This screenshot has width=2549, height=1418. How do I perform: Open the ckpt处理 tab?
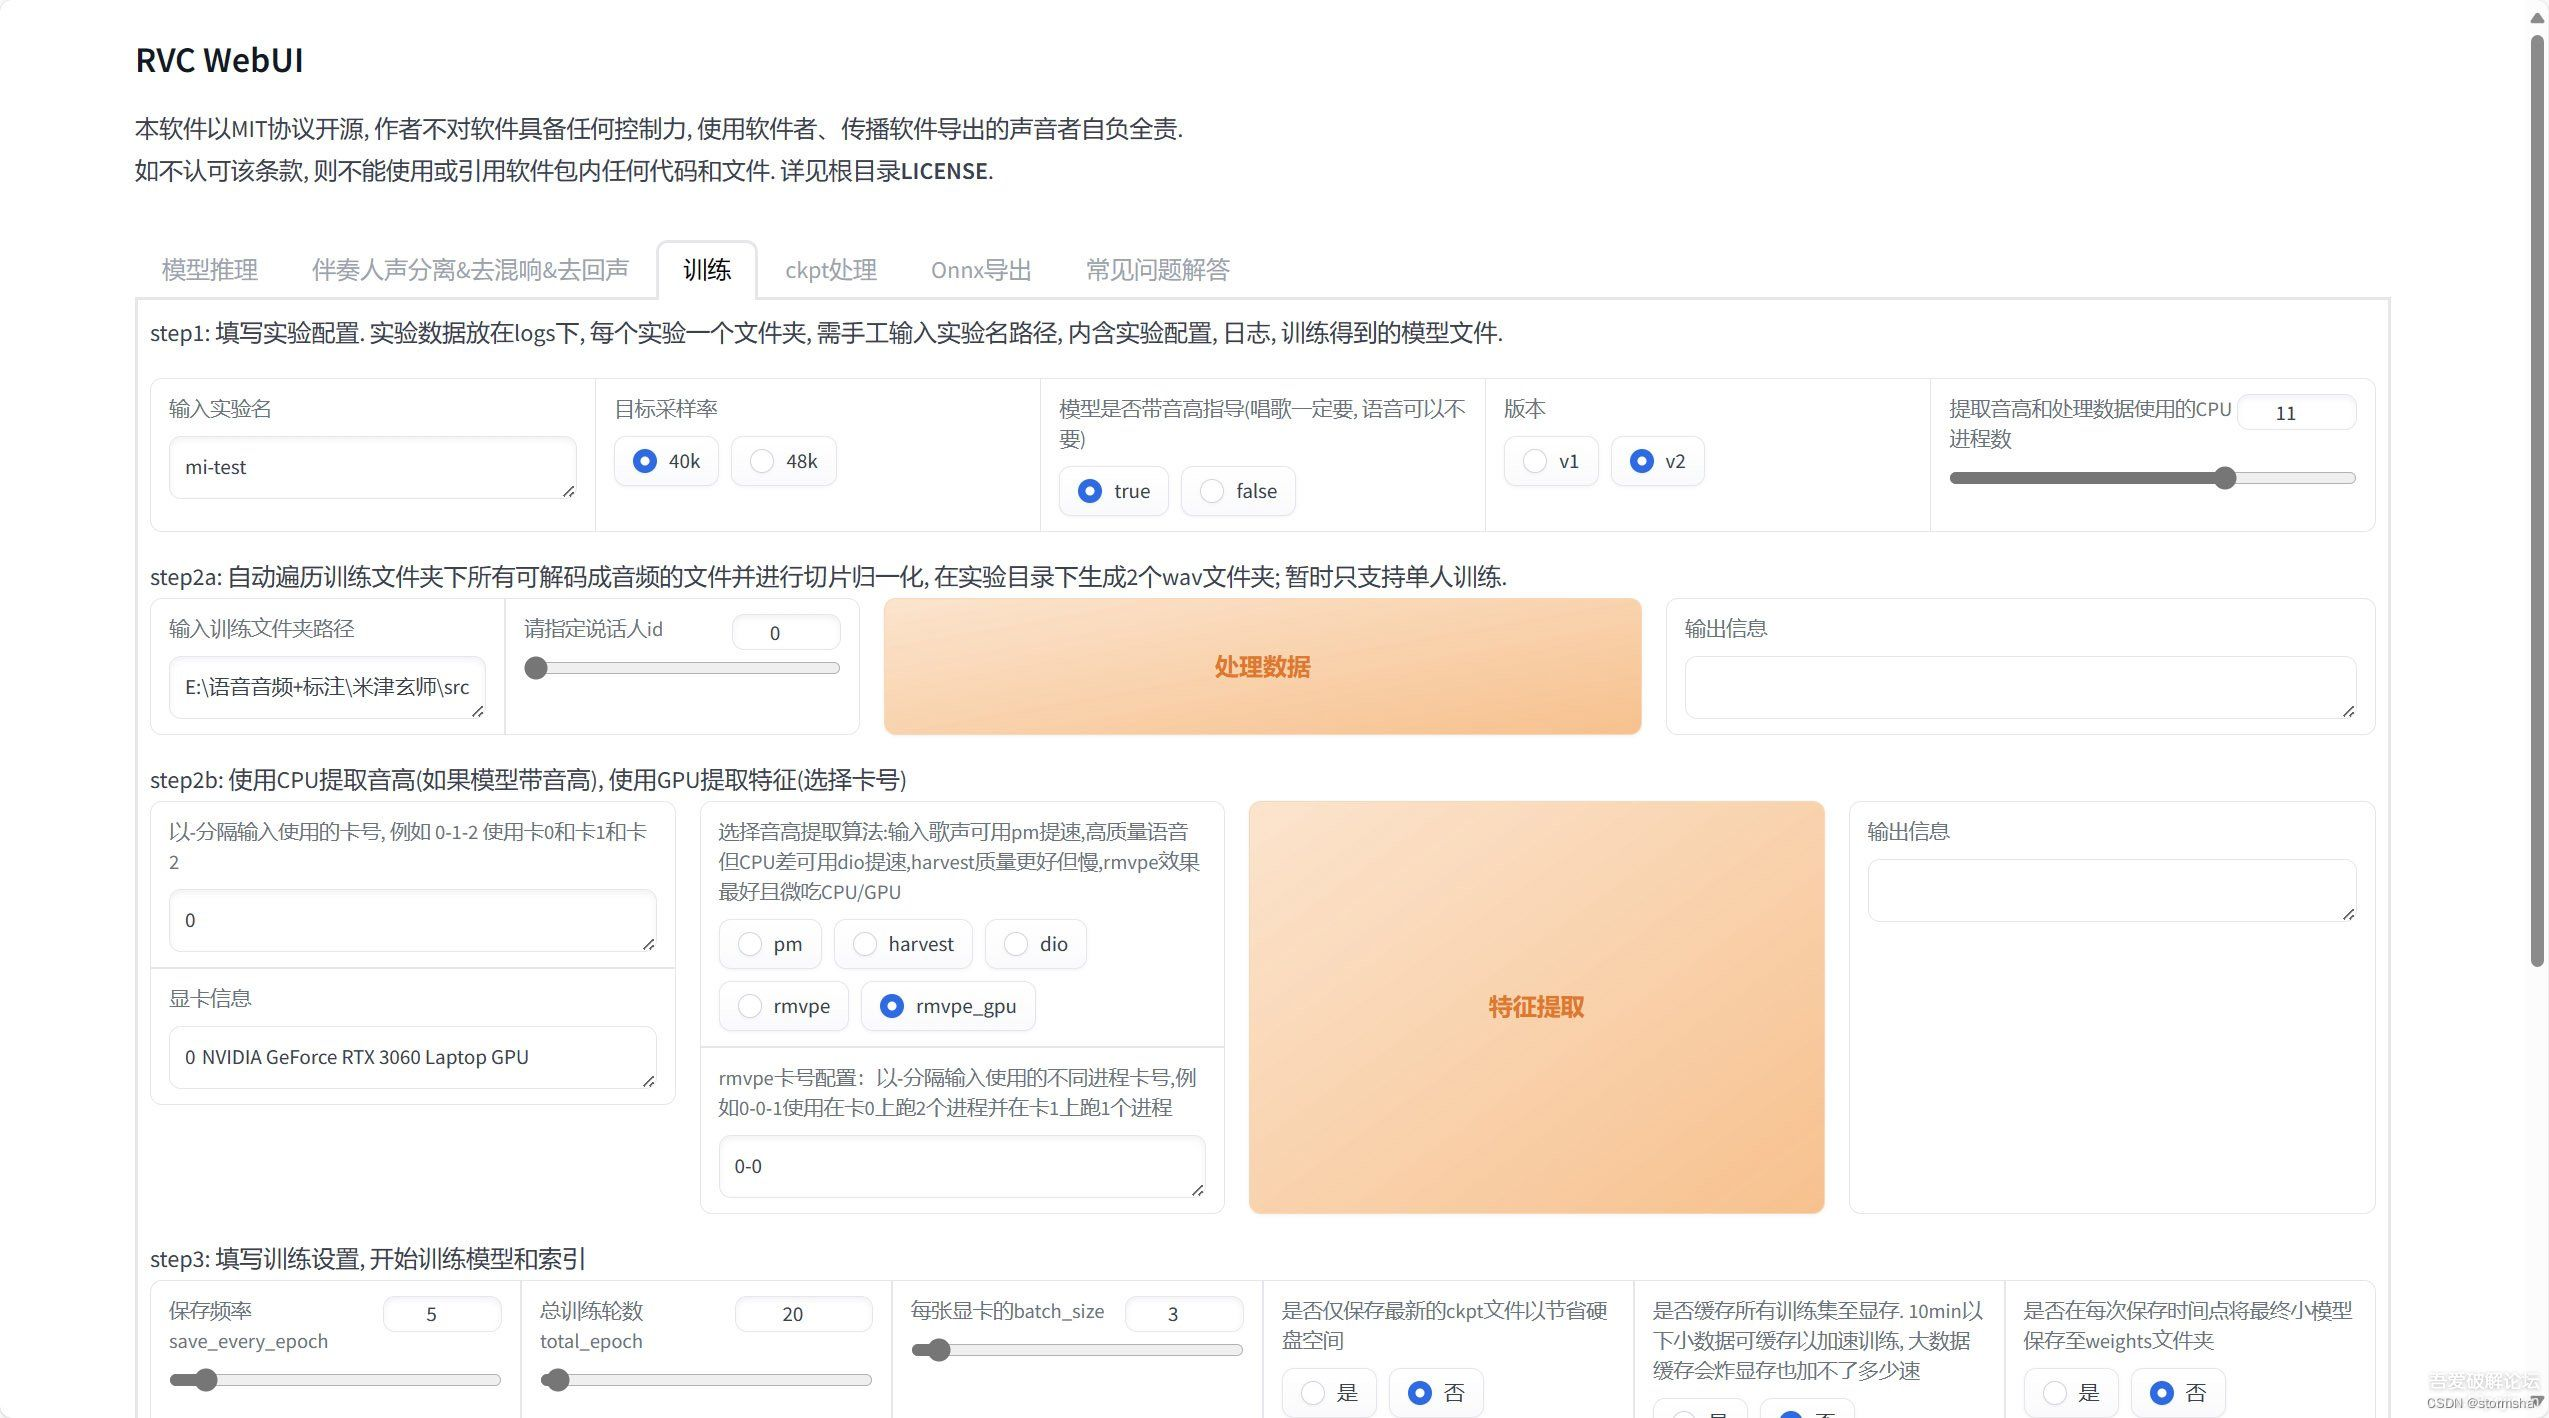829,269
